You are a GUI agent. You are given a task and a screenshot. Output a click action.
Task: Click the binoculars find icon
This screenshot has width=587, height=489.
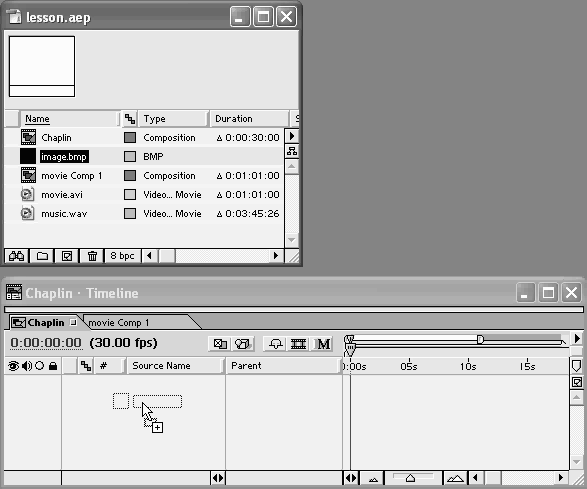[16, 256]
